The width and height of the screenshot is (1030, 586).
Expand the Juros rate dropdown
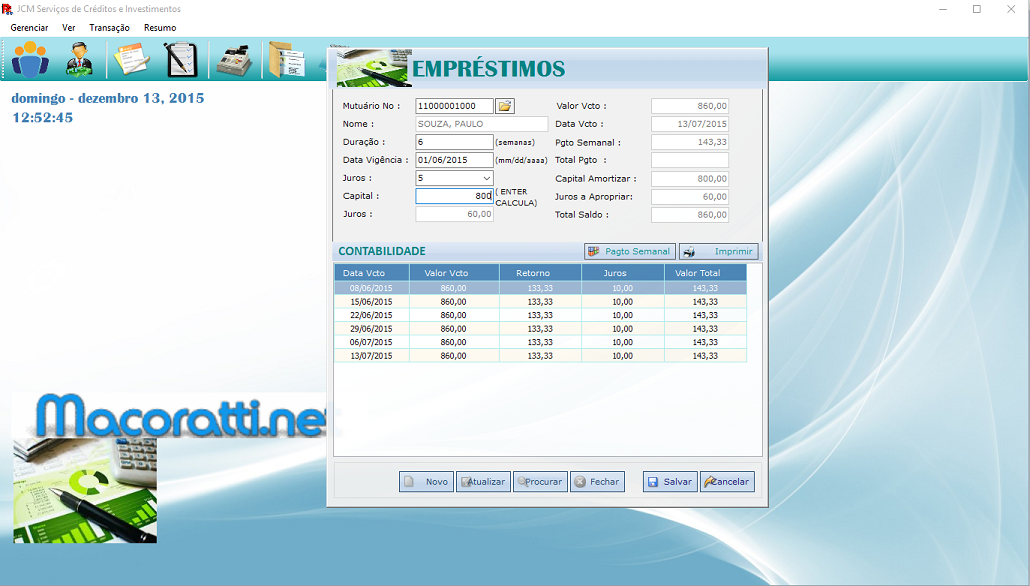click(x=486, y=178)
